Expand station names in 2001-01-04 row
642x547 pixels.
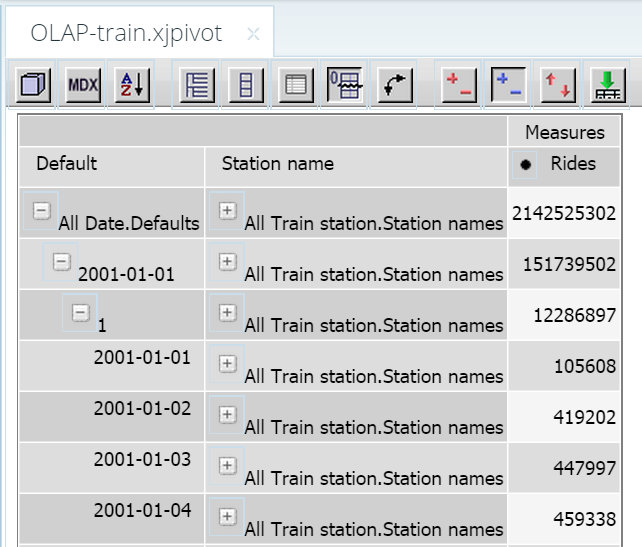pos(228,516)
